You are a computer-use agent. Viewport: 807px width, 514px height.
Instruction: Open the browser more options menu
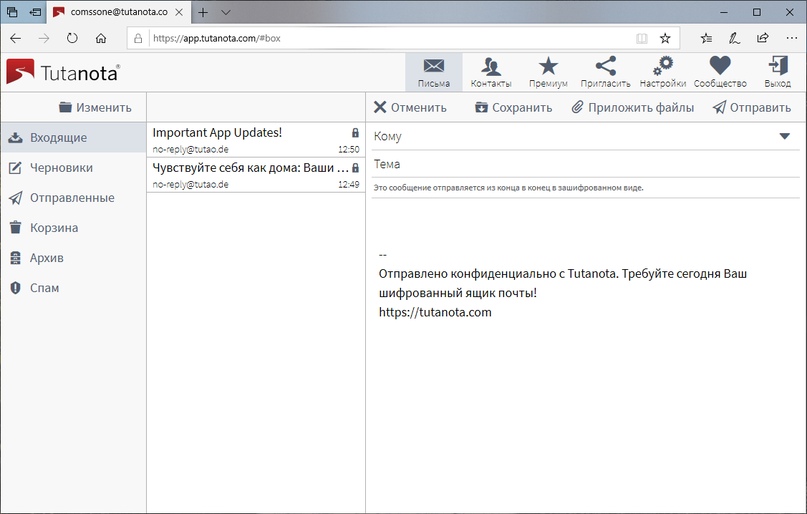pyautogui.click(x=792, y=38)
